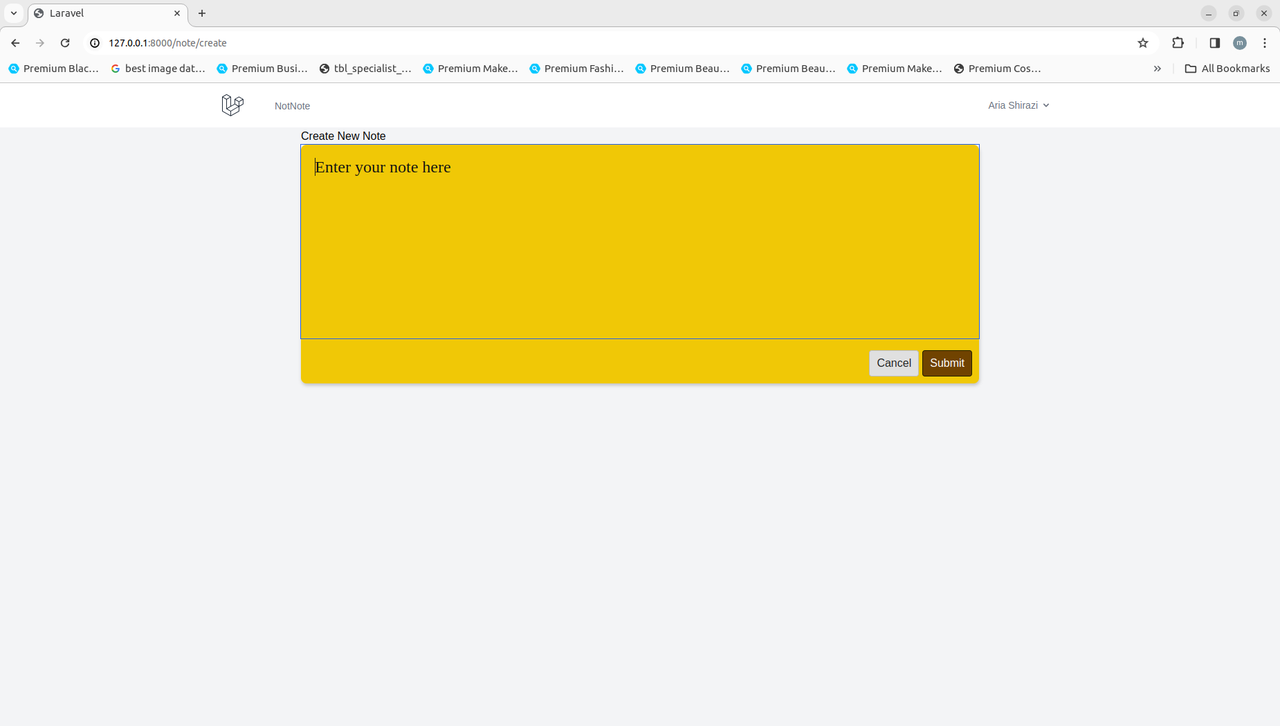Open All Bookmarks folder

point(1227,69)
